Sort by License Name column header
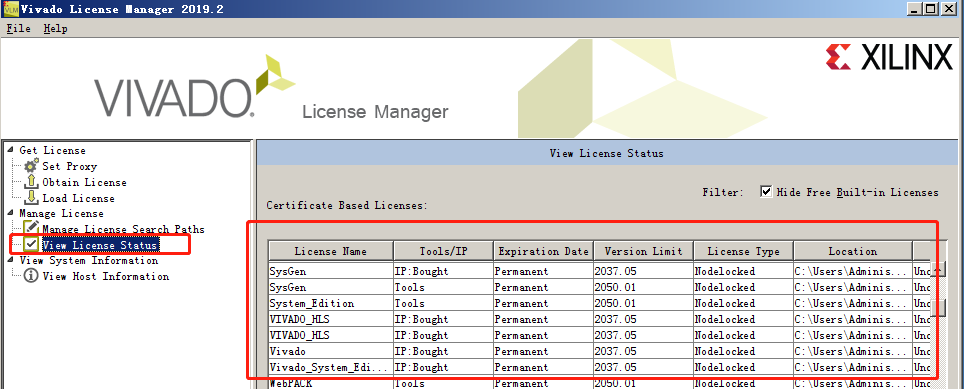This screenshot has height=389, width=964. (x=331, y=251)
